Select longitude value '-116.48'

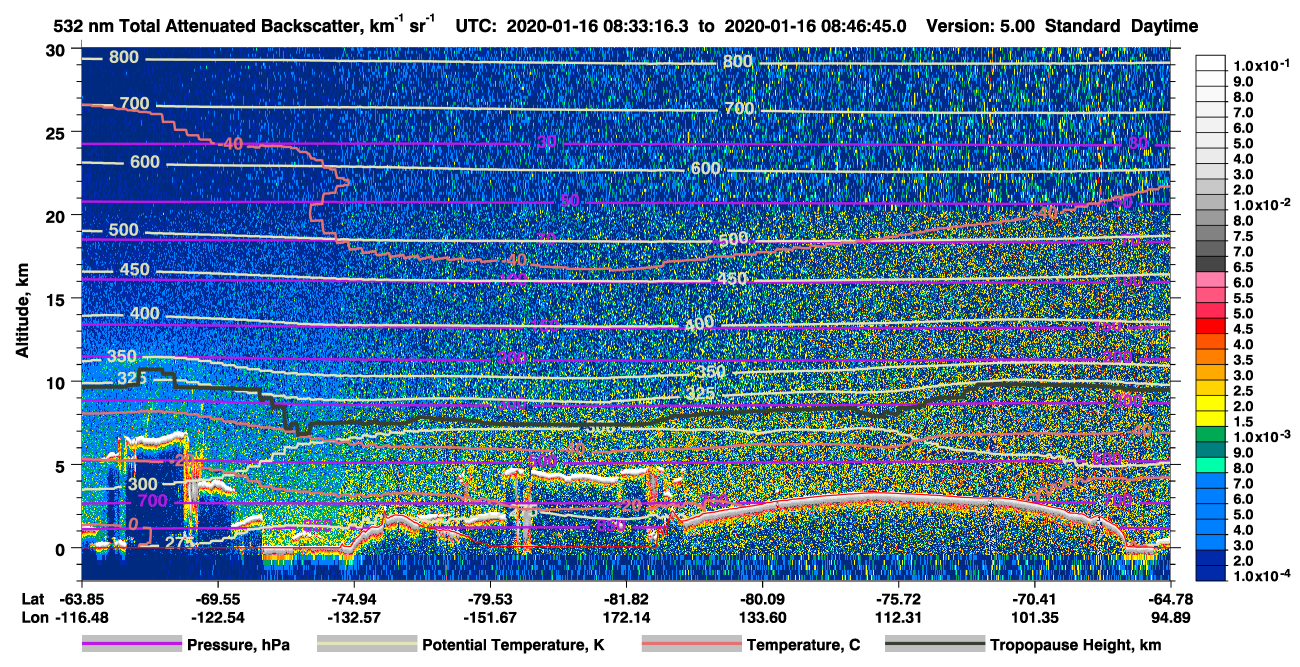[x=84, y=616]
